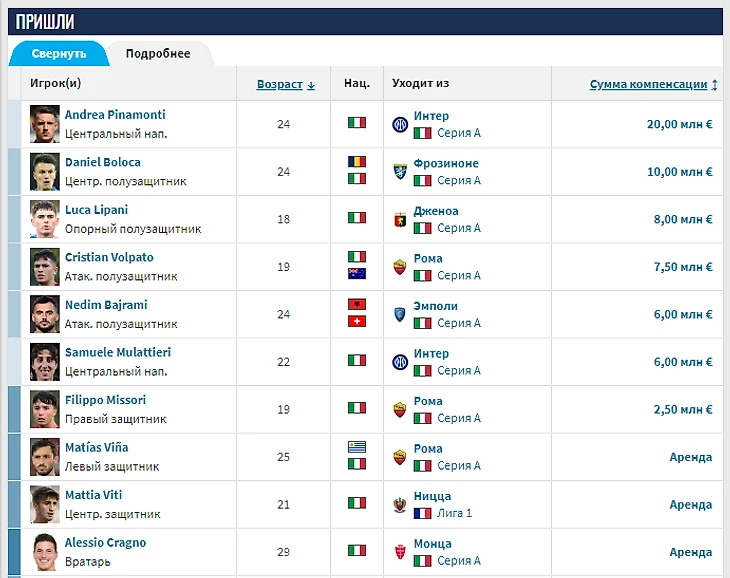Click Filippo Missori's portrait photo
730x578 pixels.
tap(45, 409)
